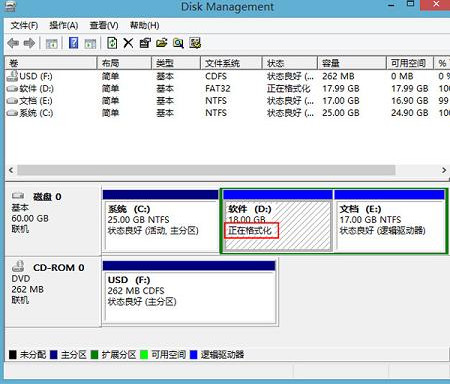The height and width of the screenshot is (384, 450).
Task: Select the 软件 (D:) 18.00 GB partition block
Action: [x=277, y=220]
